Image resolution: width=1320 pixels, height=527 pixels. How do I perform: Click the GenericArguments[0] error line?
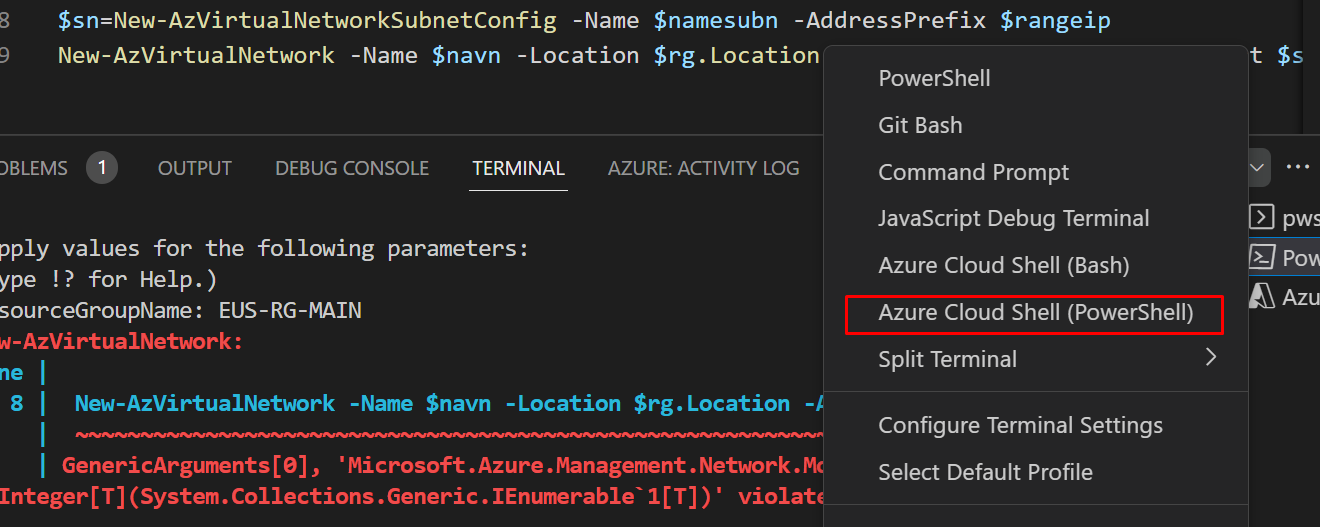[443, 466]
